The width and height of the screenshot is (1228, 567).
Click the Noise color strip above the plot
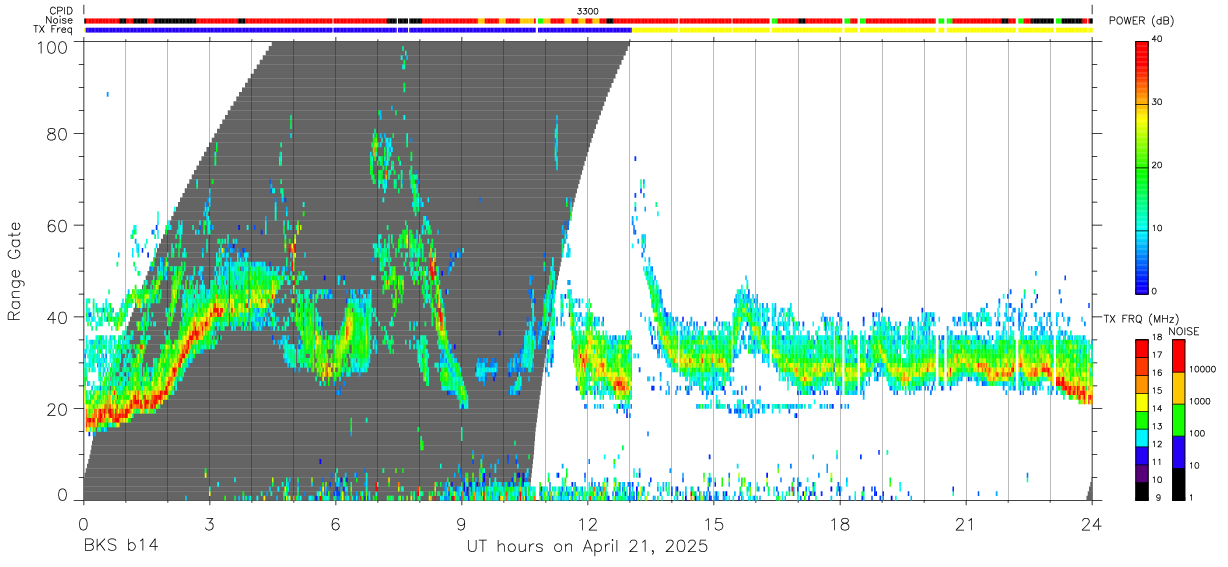coord(588,20)
